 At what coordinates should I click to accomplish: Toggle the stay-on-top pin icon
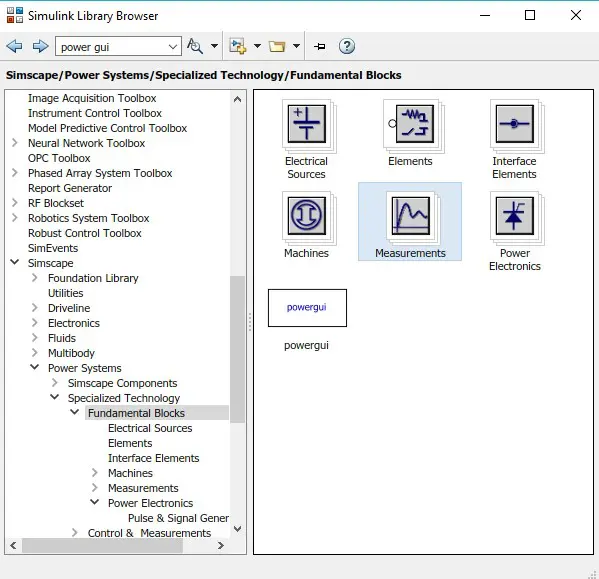click(x=320, y=47)
